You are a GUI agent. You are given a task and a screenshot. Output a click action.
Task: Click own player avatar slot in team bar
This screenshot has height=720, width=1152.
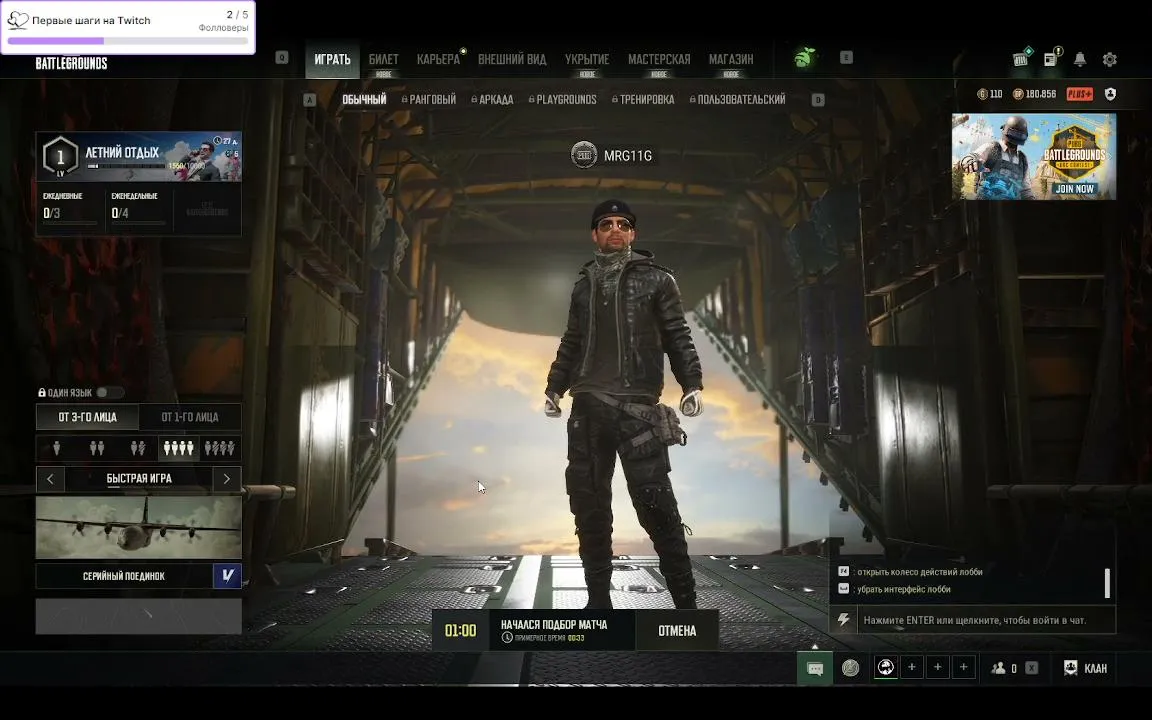coord(886,667)
